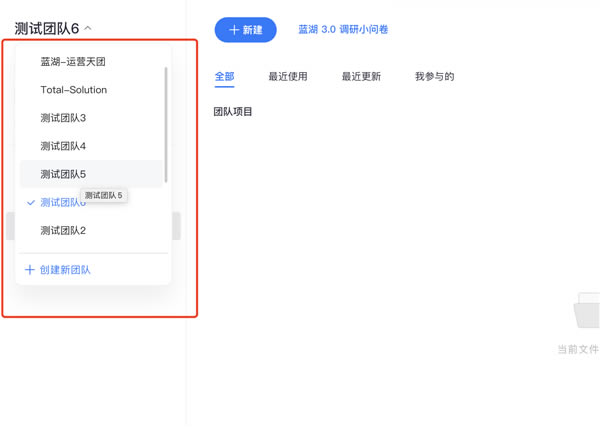This screenshot has height=427, width=600.
Task: Click the plus icon inside 新建 button
Action: point(234,30)
